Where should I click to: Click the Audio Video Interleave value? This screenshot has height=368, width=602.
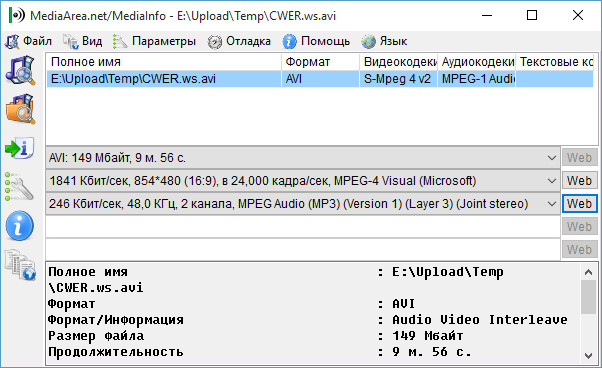click(x=480, y=320)
